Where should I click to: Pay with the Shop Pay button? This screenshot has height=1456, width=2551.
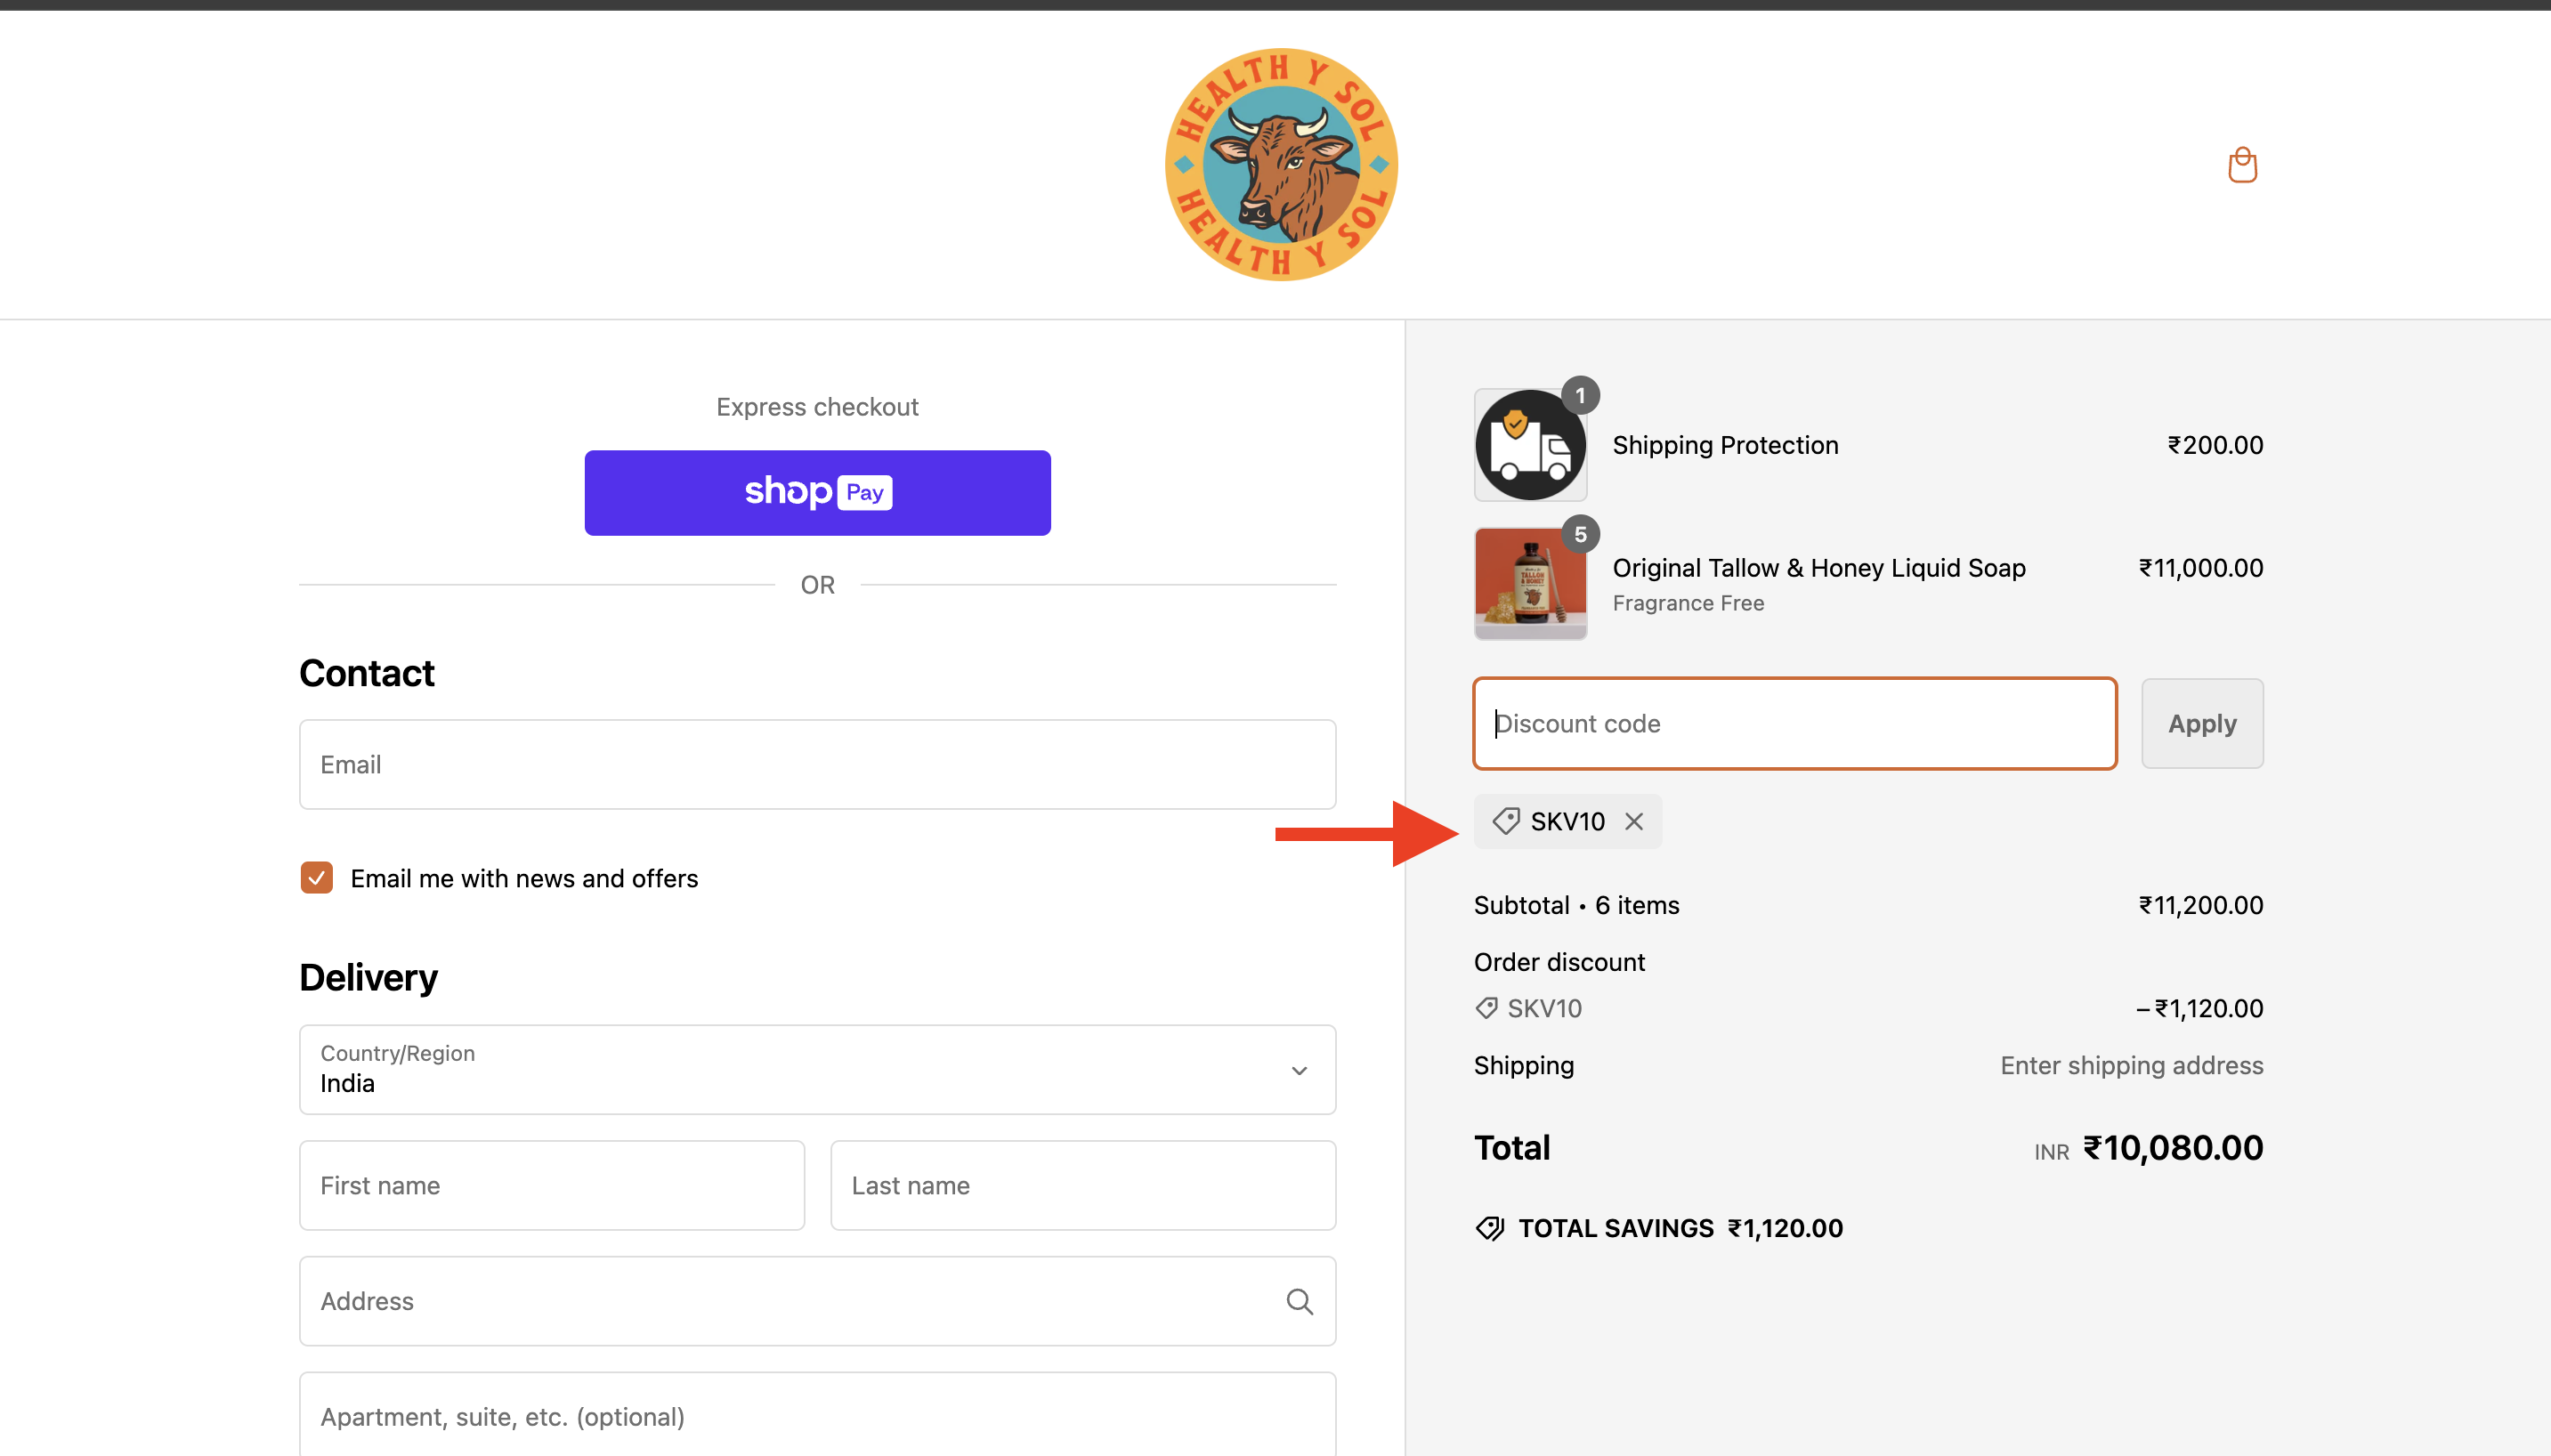[x=817, y=493]
